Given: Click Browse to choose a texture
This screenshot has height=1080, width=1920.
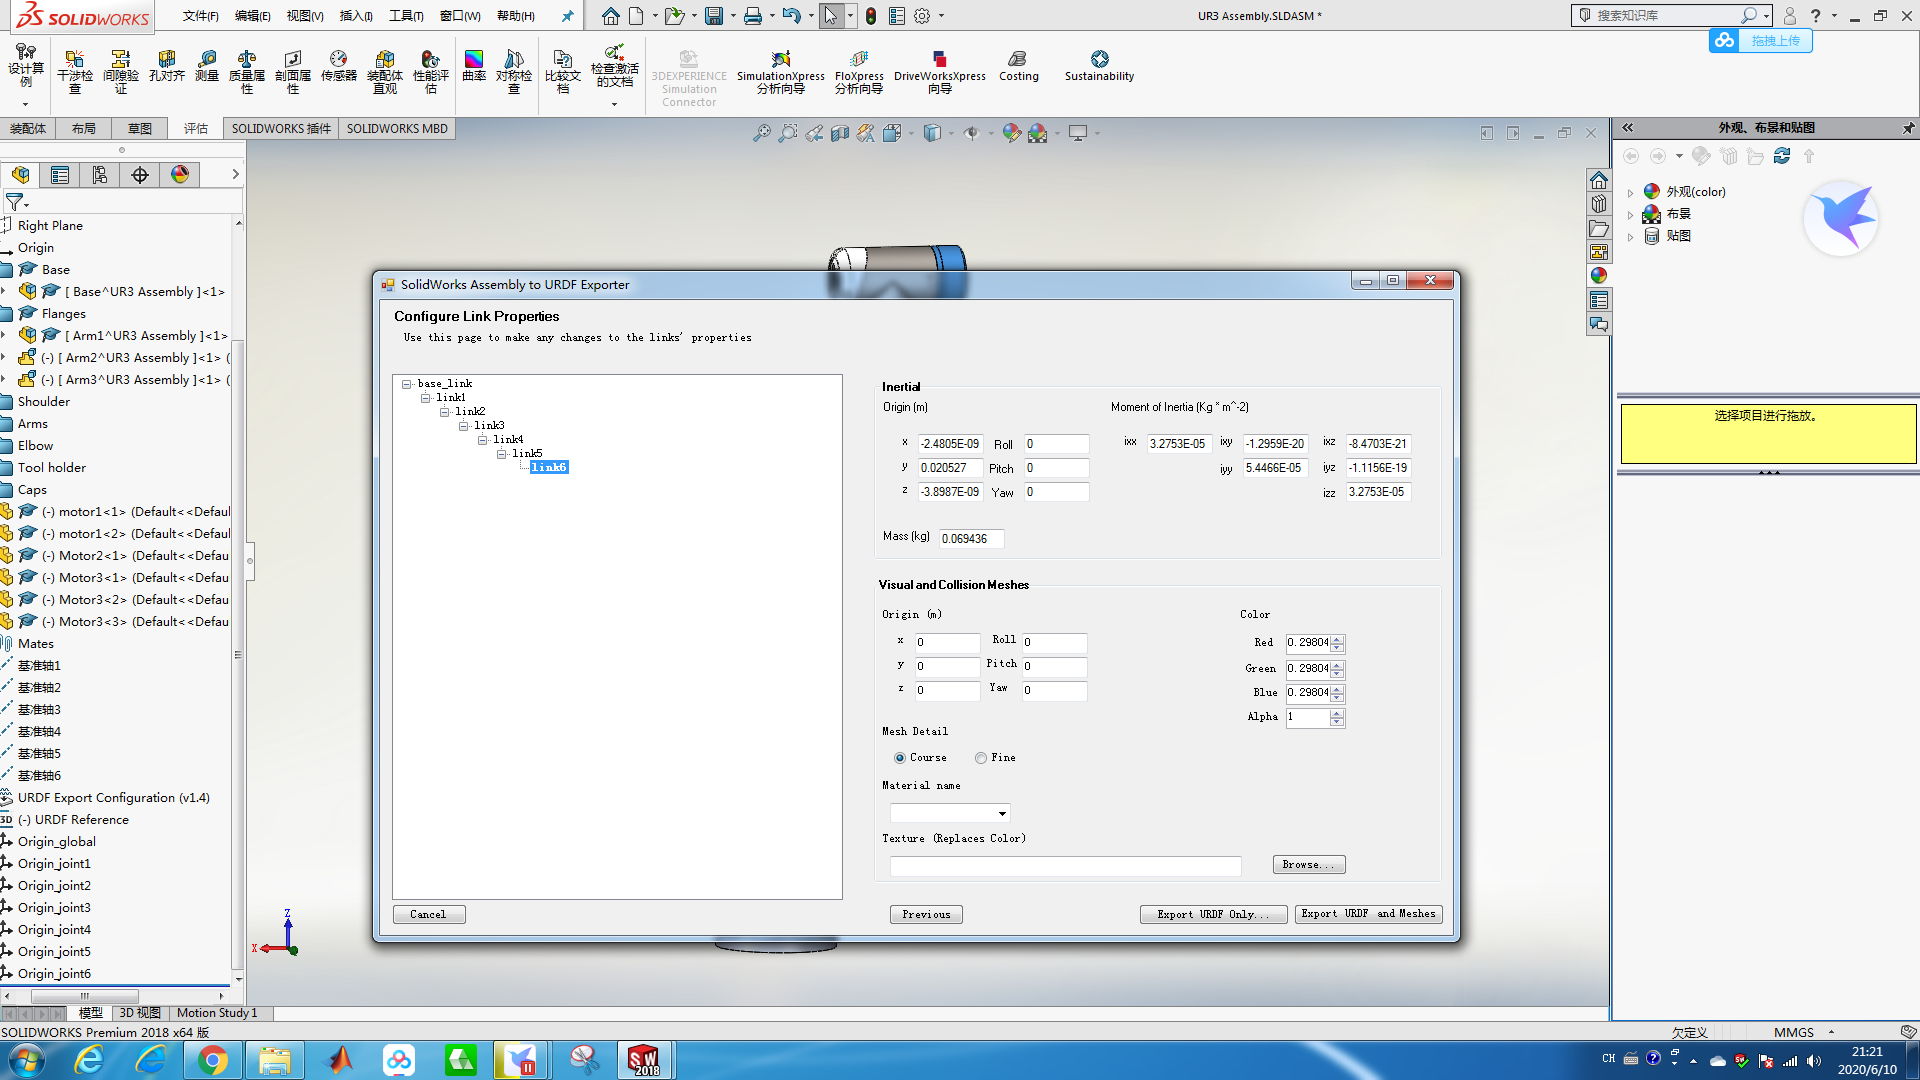Looking at the screenshot, I should click(1308, 864).
